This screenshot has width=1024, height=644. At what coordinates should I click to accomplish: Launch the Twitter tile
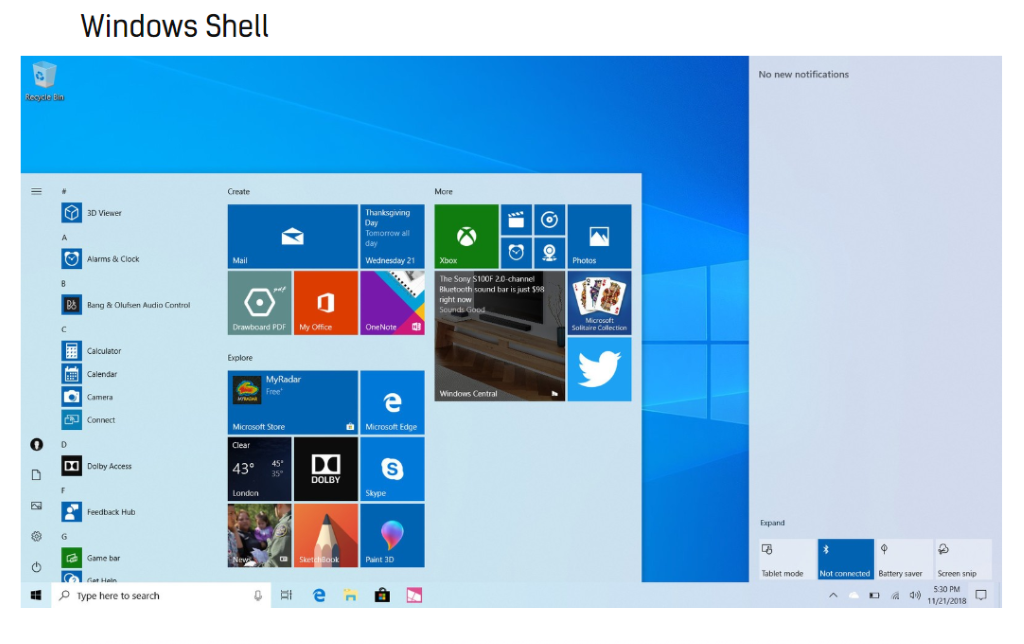click(x=599, y=369)
